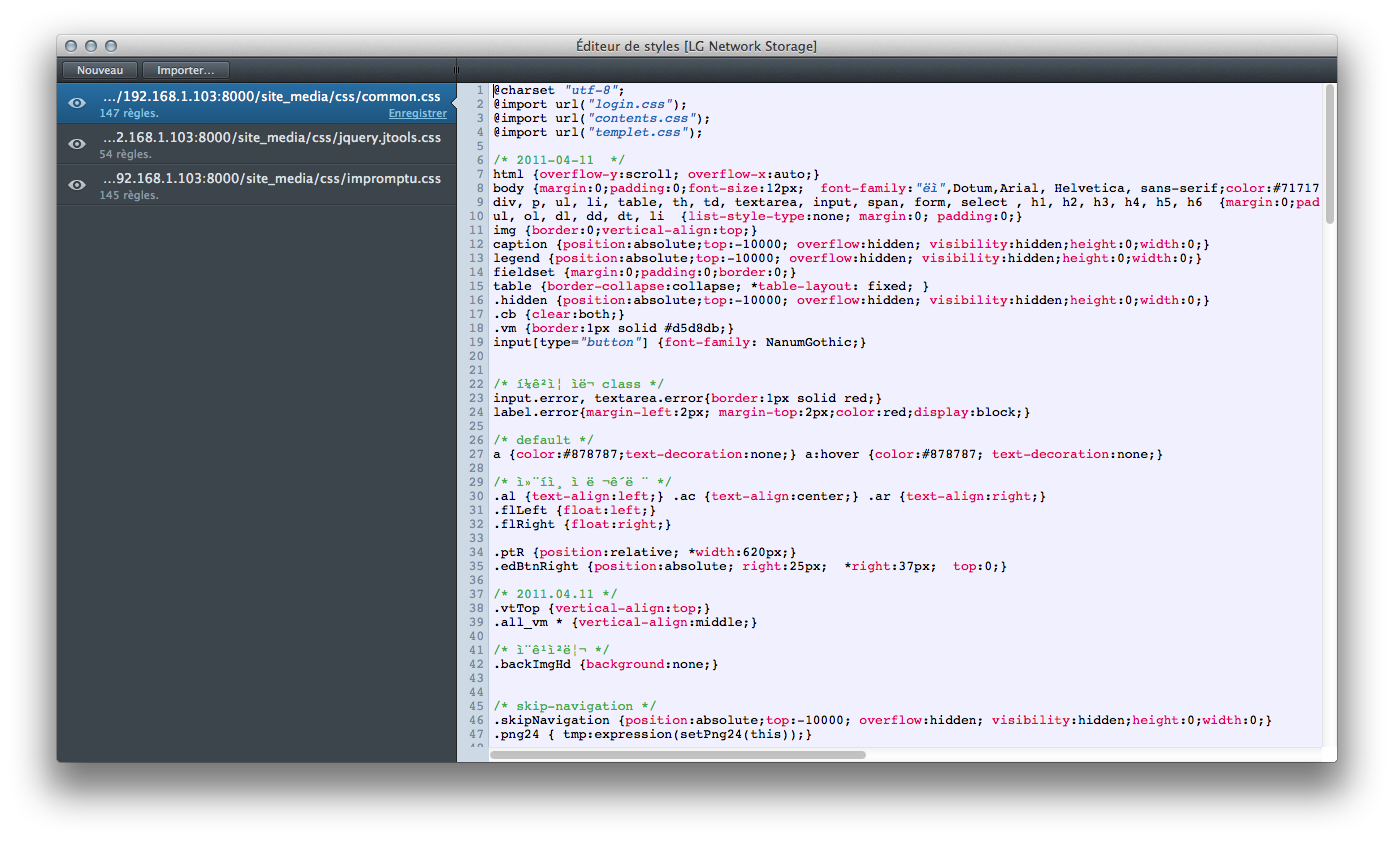The image size is (1394, 841).
Task: Click the zoom window button
Action: [111, 46]
